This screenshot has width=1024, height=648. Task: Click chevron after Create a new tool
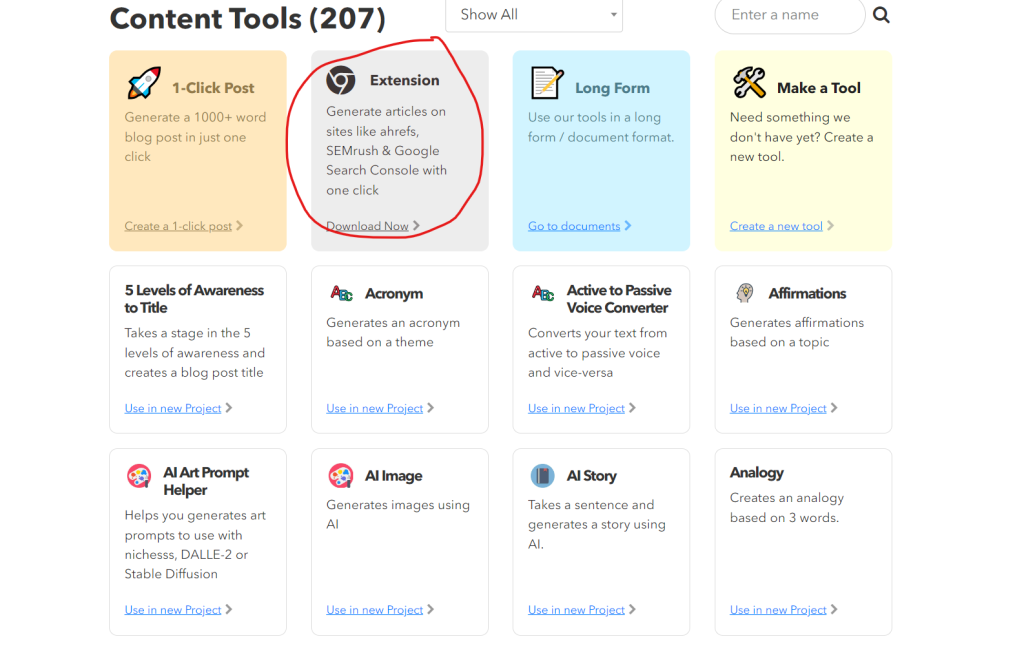coord(831,225)
